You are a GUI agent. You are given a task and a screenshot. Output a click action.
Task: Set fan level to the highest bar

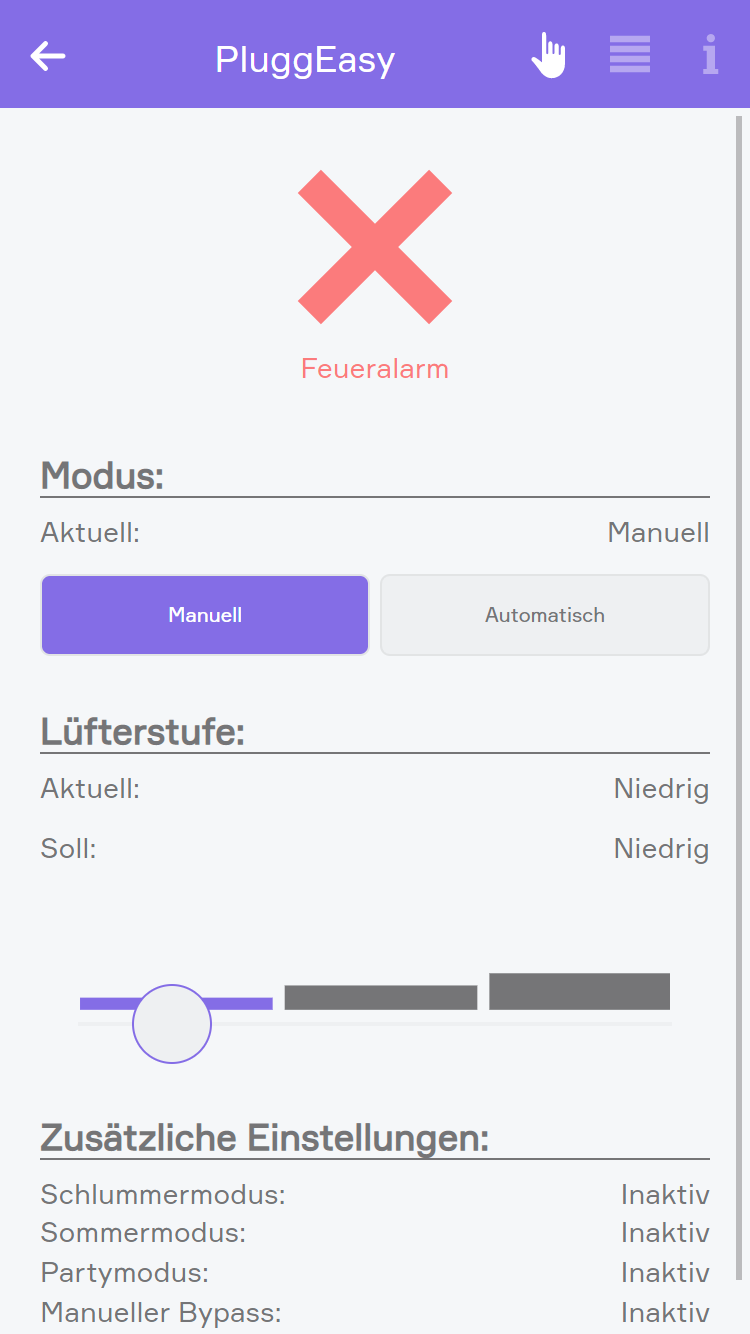tap(579, 991)
